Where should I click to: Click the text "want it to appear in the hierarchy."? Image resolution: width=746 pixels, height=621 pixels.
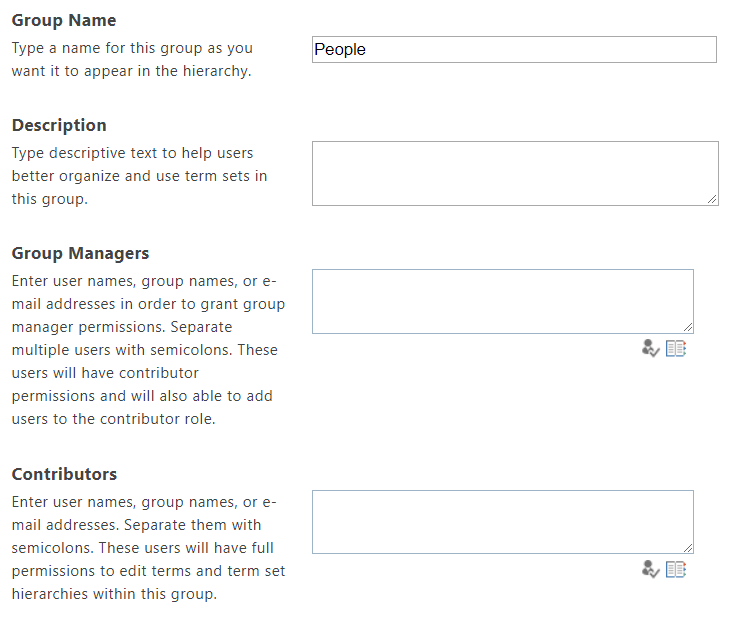(x=131, y=71)
